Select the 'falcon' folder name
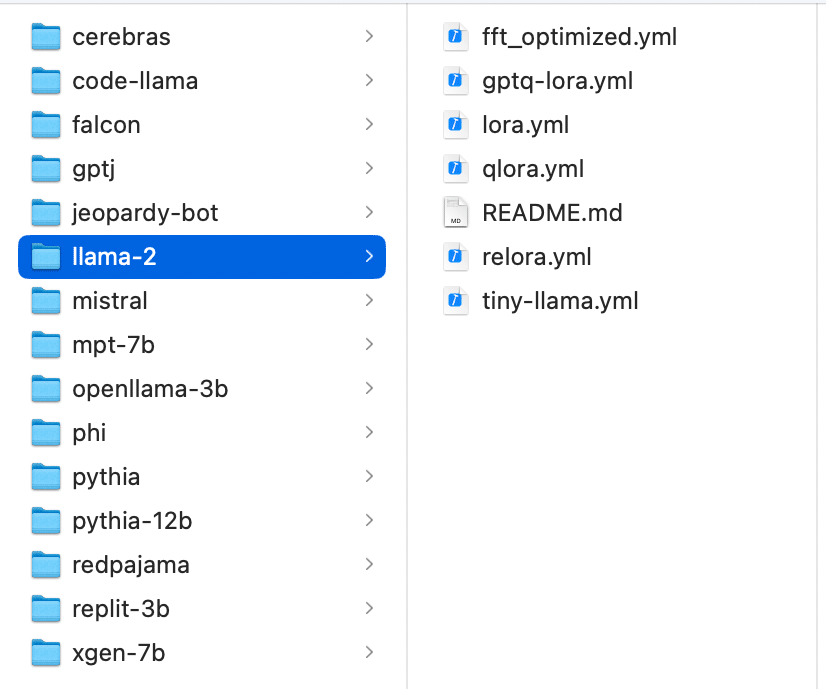The width and height of the screenshot is (826, 689). click(x=106, y=125)
